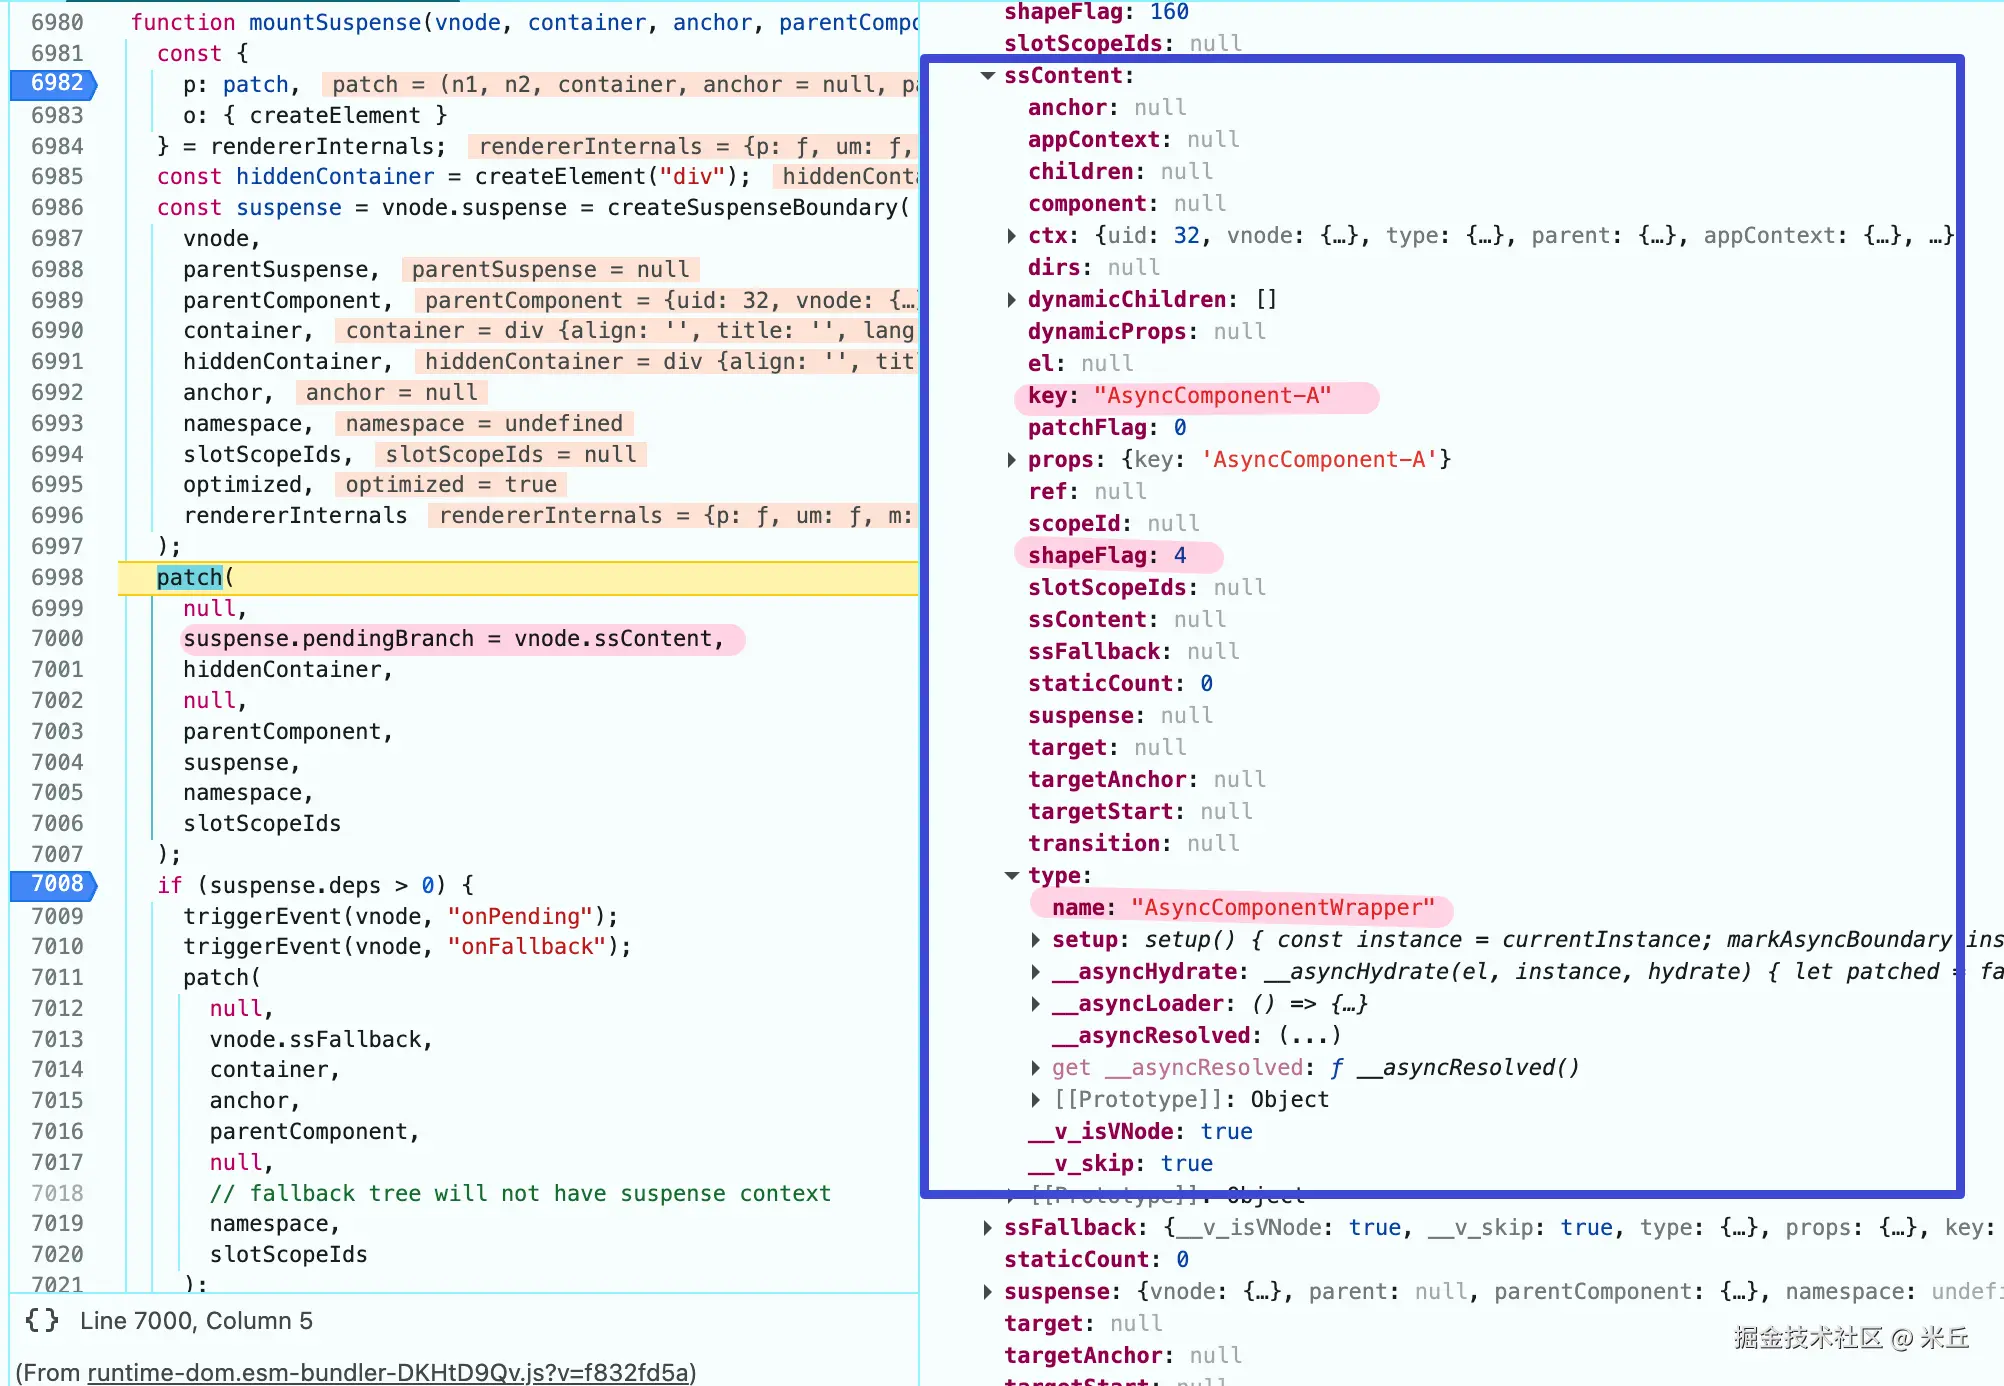Click the if (suspense.deps > 0) statement

315,886
